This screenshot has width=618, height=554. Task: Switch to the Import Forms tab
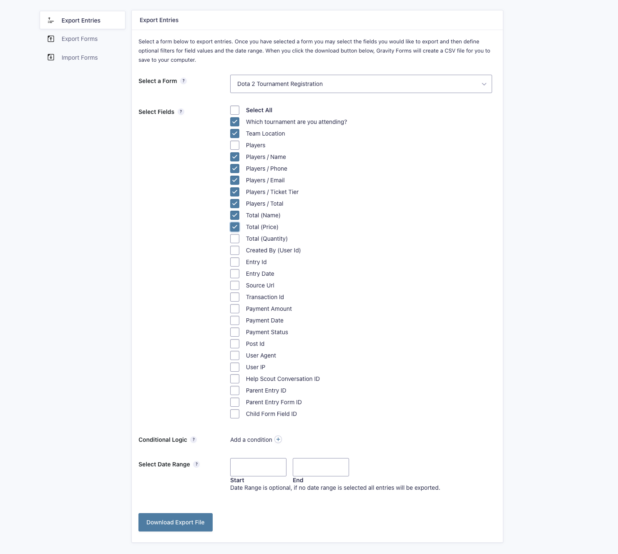(79, 58)
